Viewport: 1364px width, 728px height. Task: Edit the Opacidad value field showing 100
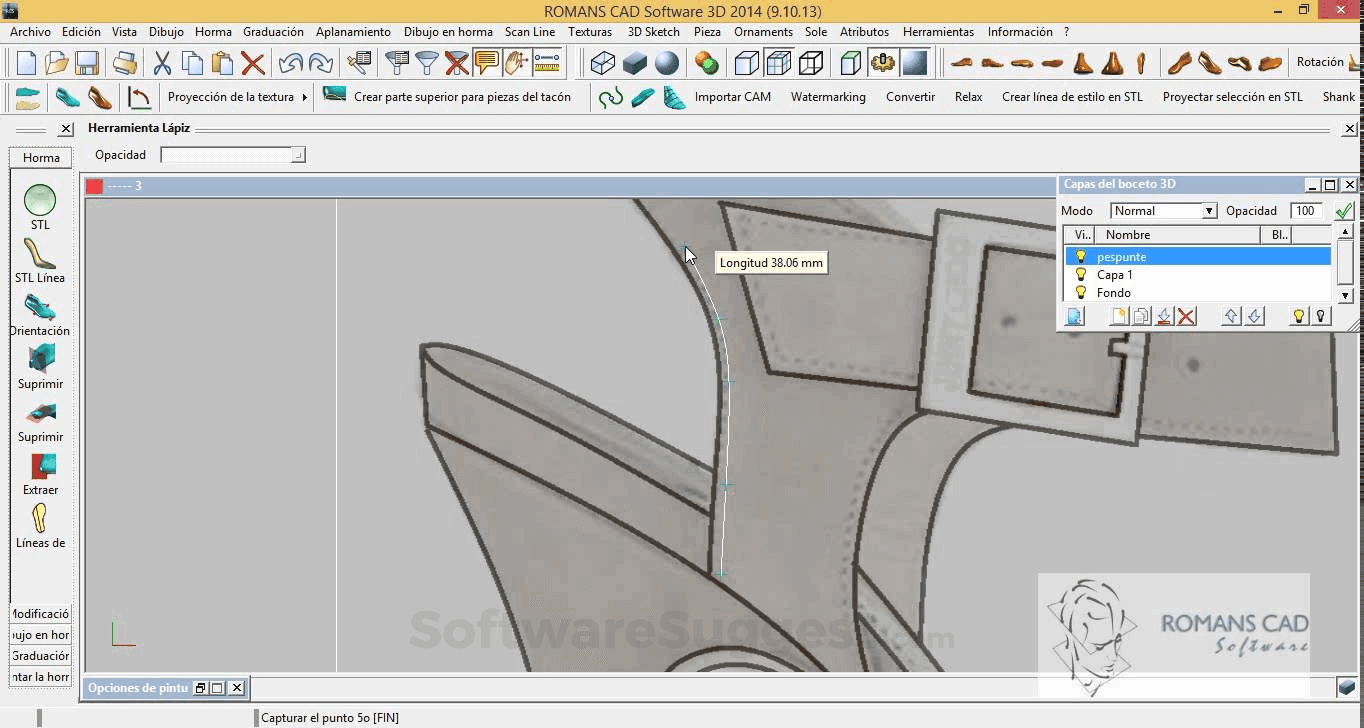pyautogui.click(x=1307, y=210)
